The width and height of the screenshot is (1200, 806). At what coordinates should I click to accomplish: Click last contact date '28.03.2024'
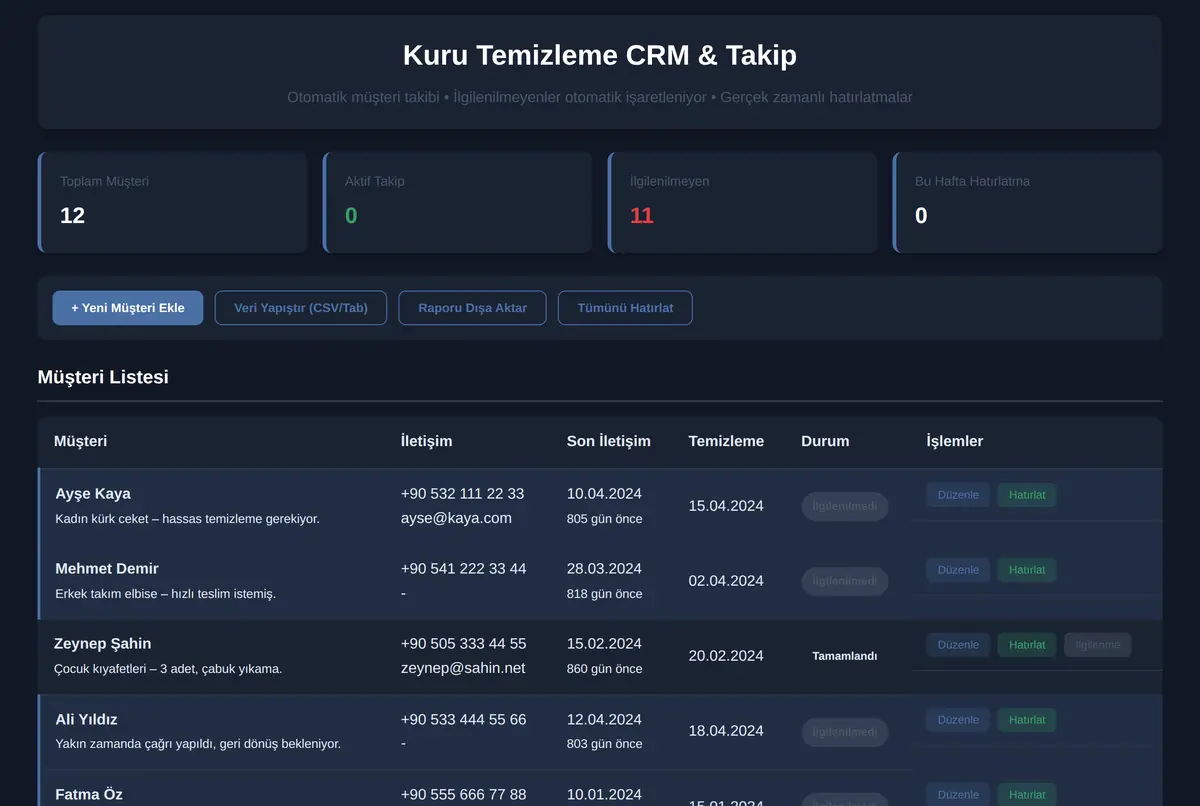click(x=604, y=568)
